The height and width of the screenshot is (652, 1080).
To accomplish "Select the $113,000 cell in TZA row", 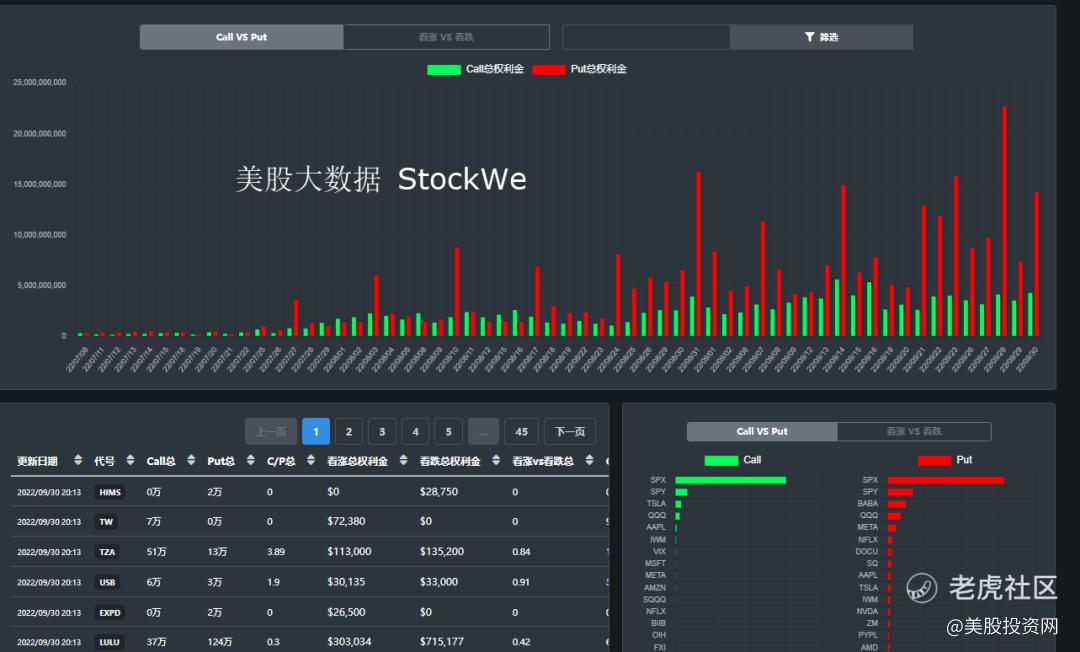I will (349, 551).
